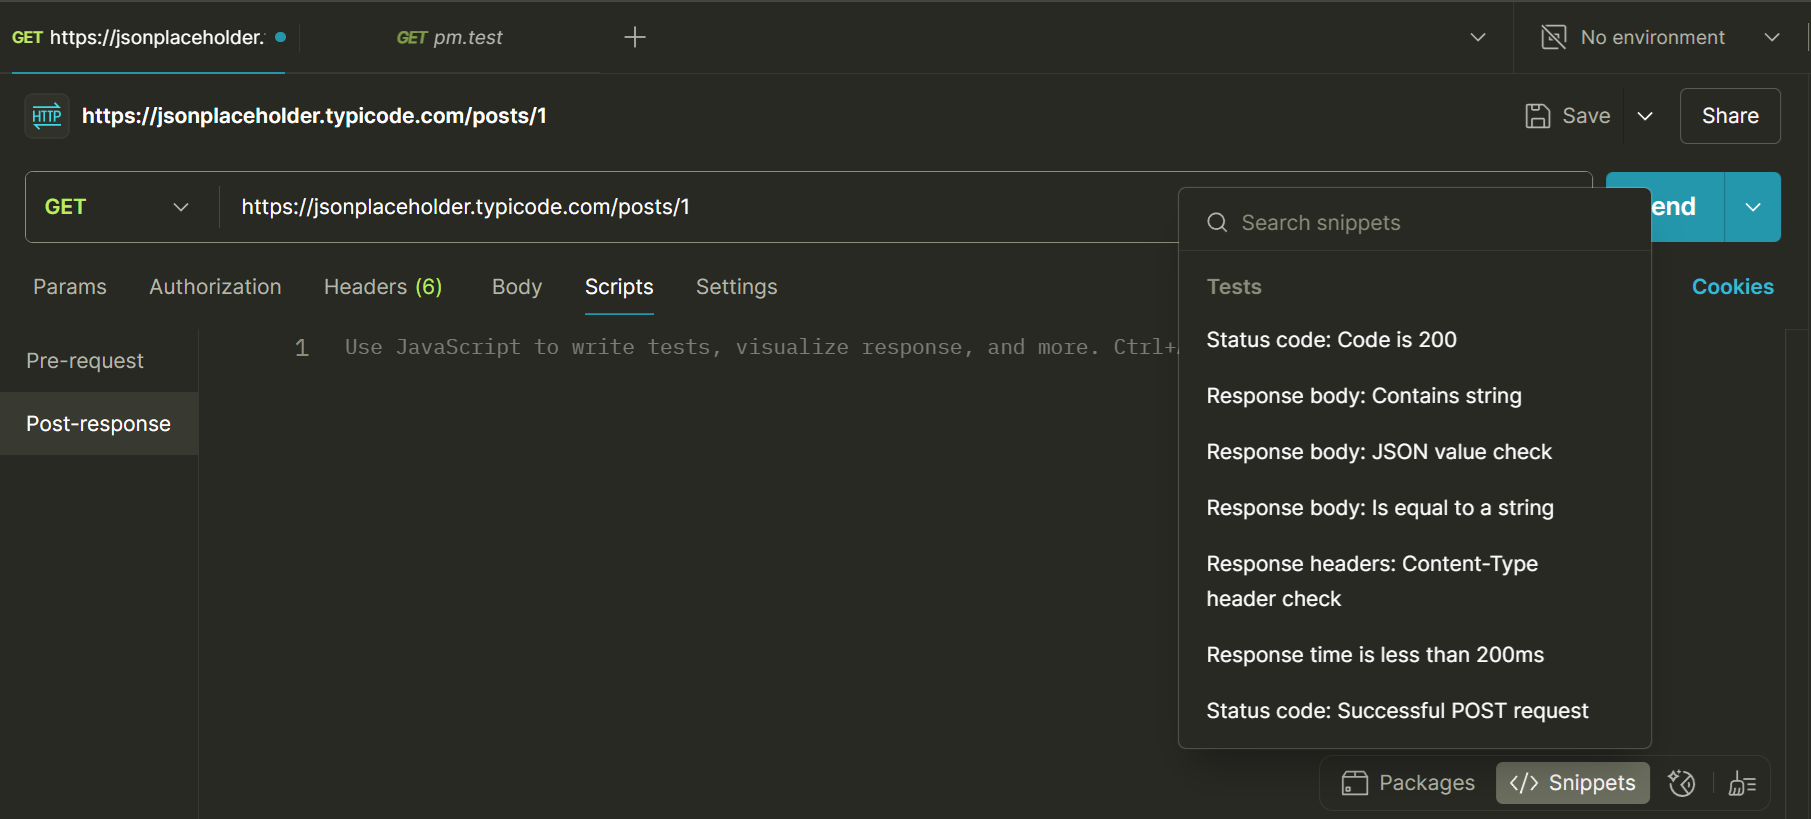1811x819 pixels.
Task: Switch to the jsonplaceholder request tab
Action: tap(149, 37)
